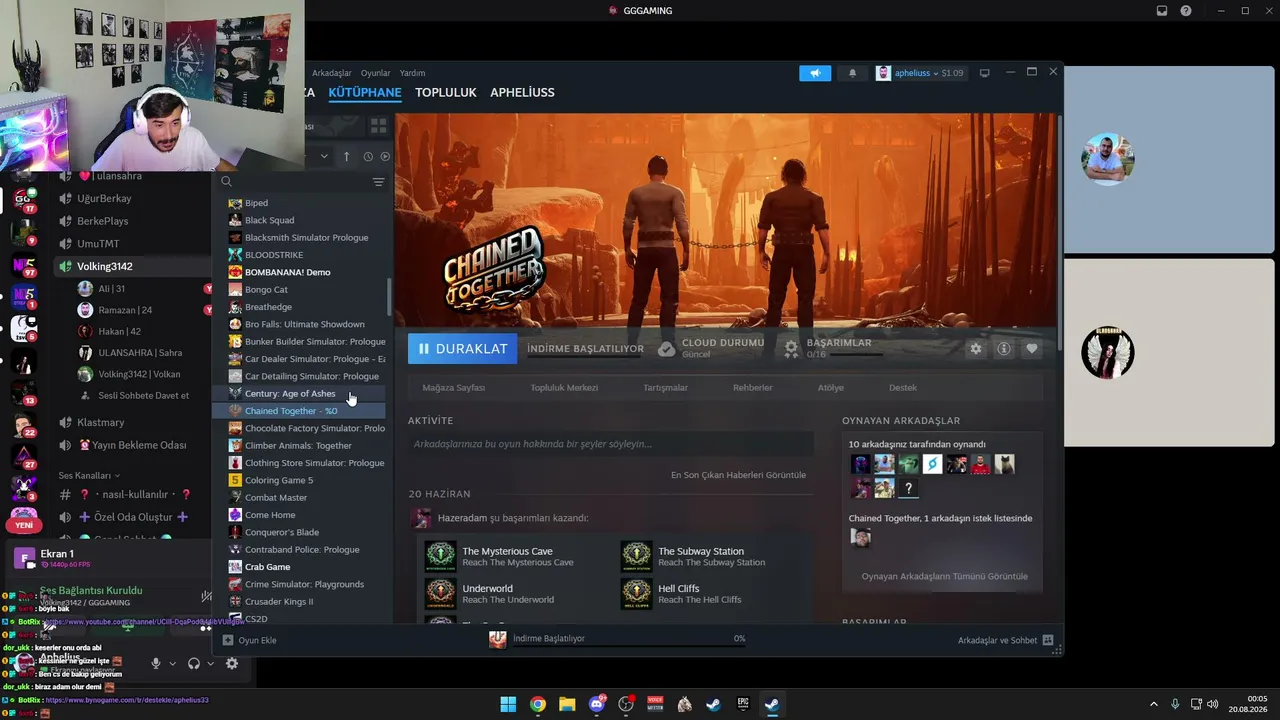
Task: Sort library by recent activity clock icon
Action: click(x=368, y=157)
